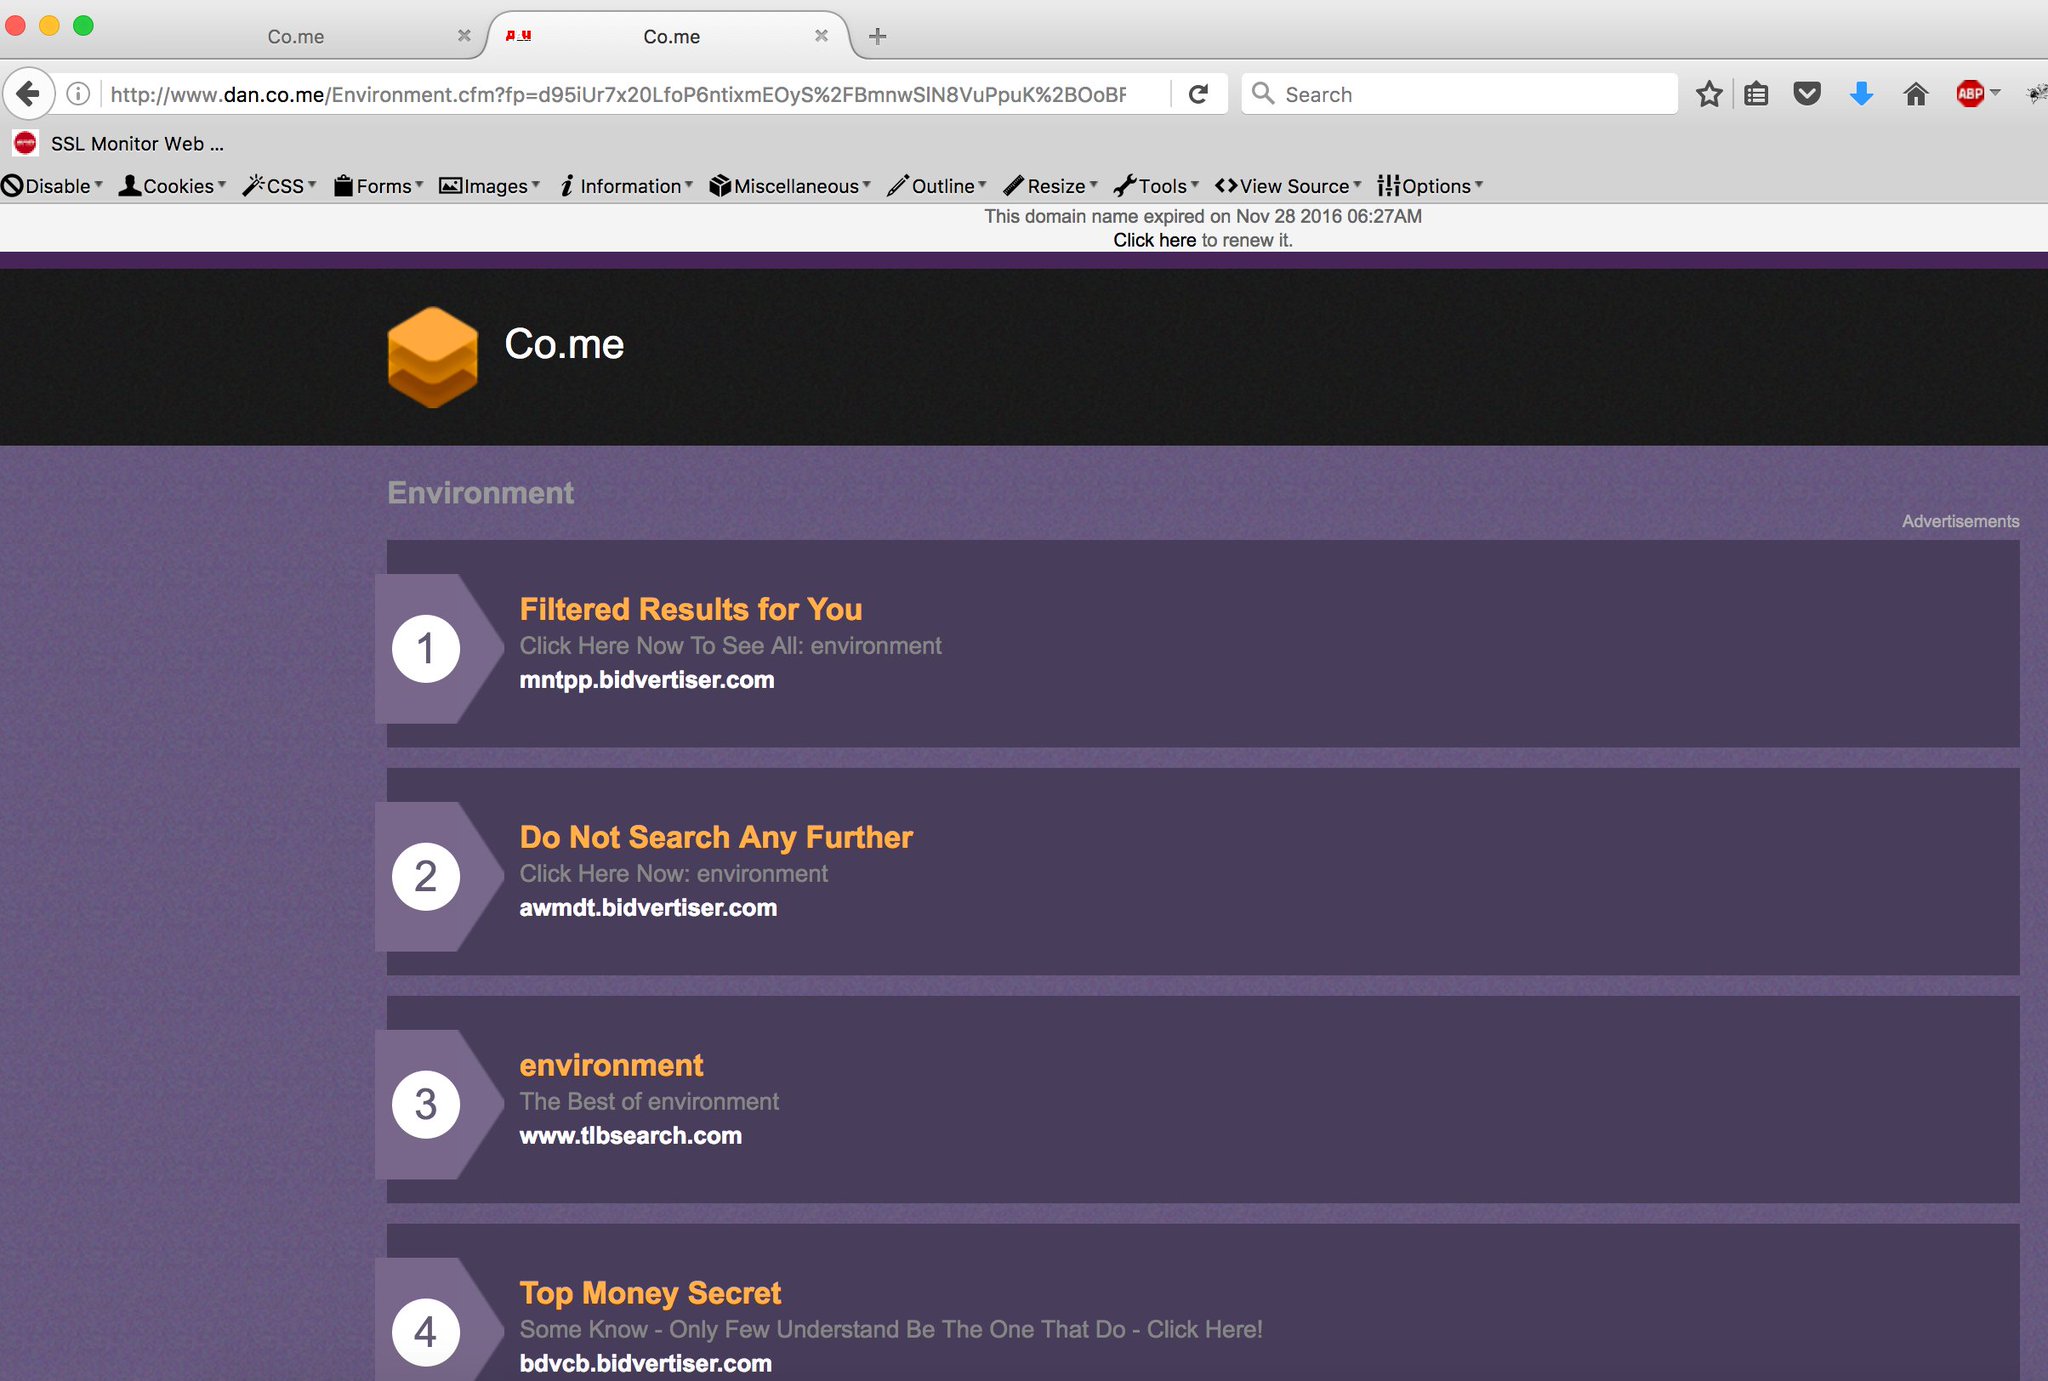Open the Options menu
This screenshot has height=1381, width=2048.
click(1430, 186)
